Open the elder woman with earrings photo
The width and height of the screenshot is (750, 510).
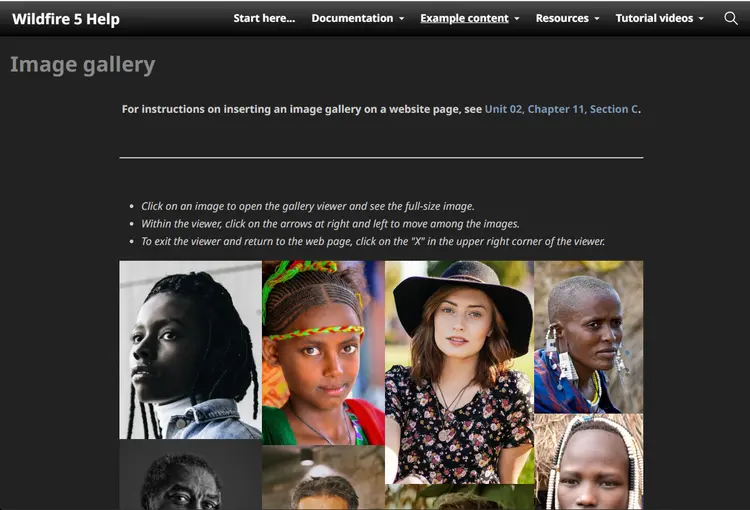[588, 337]
